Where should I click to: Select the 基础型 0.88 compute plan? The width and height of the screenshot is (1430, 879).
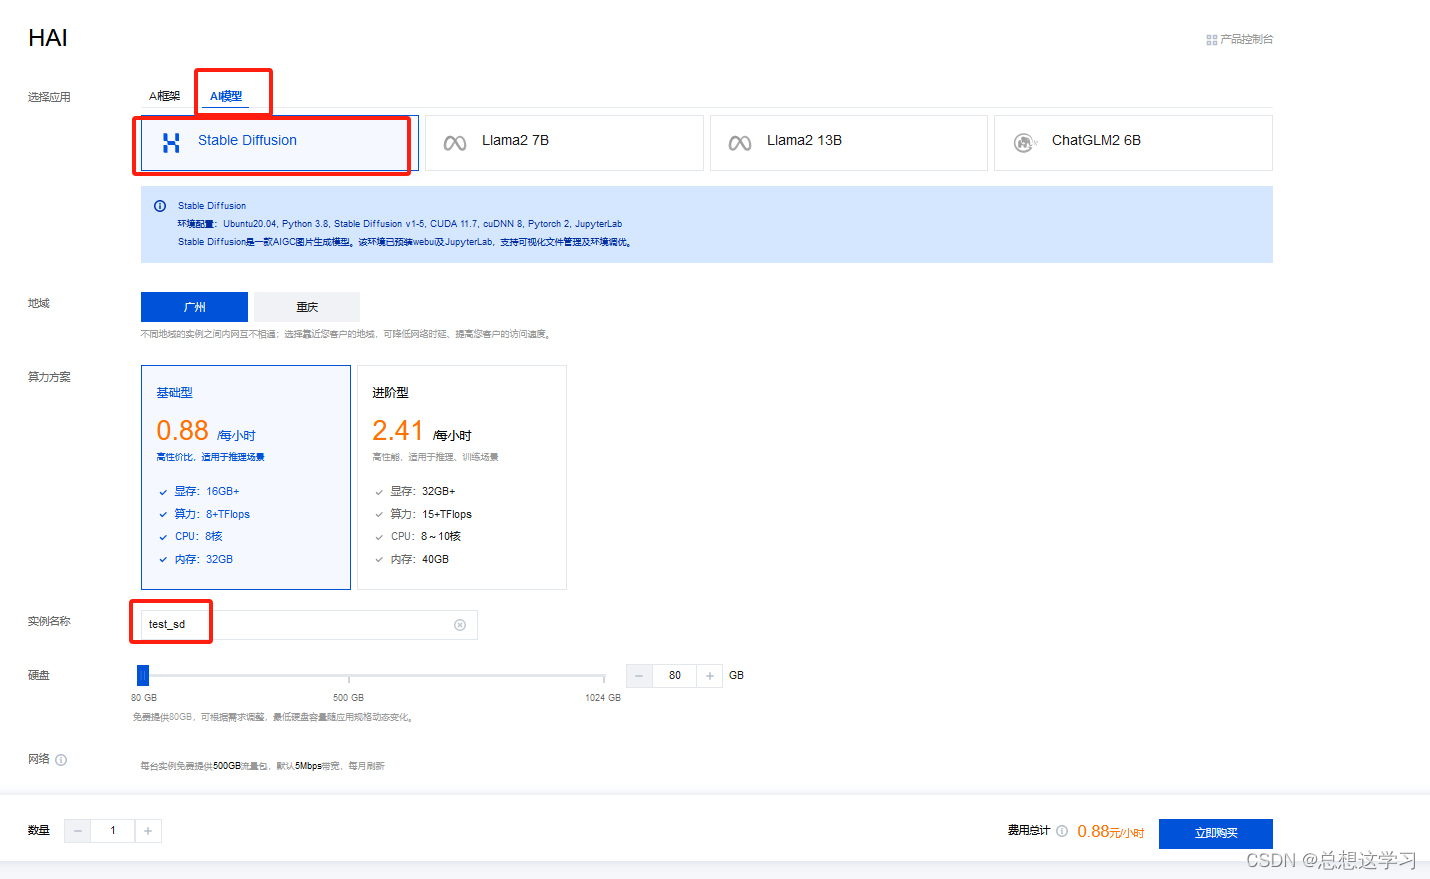click(246, 477)
